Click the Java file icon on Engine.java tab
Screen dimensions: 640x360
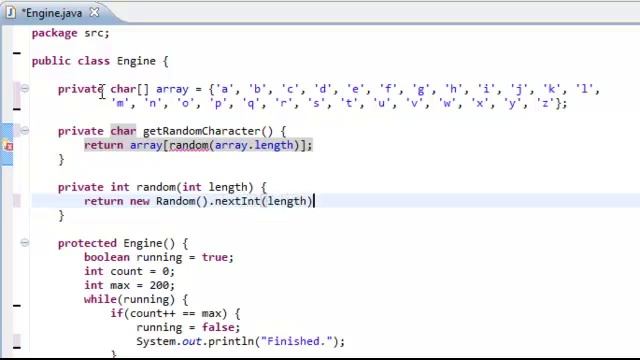click(10, 13)
